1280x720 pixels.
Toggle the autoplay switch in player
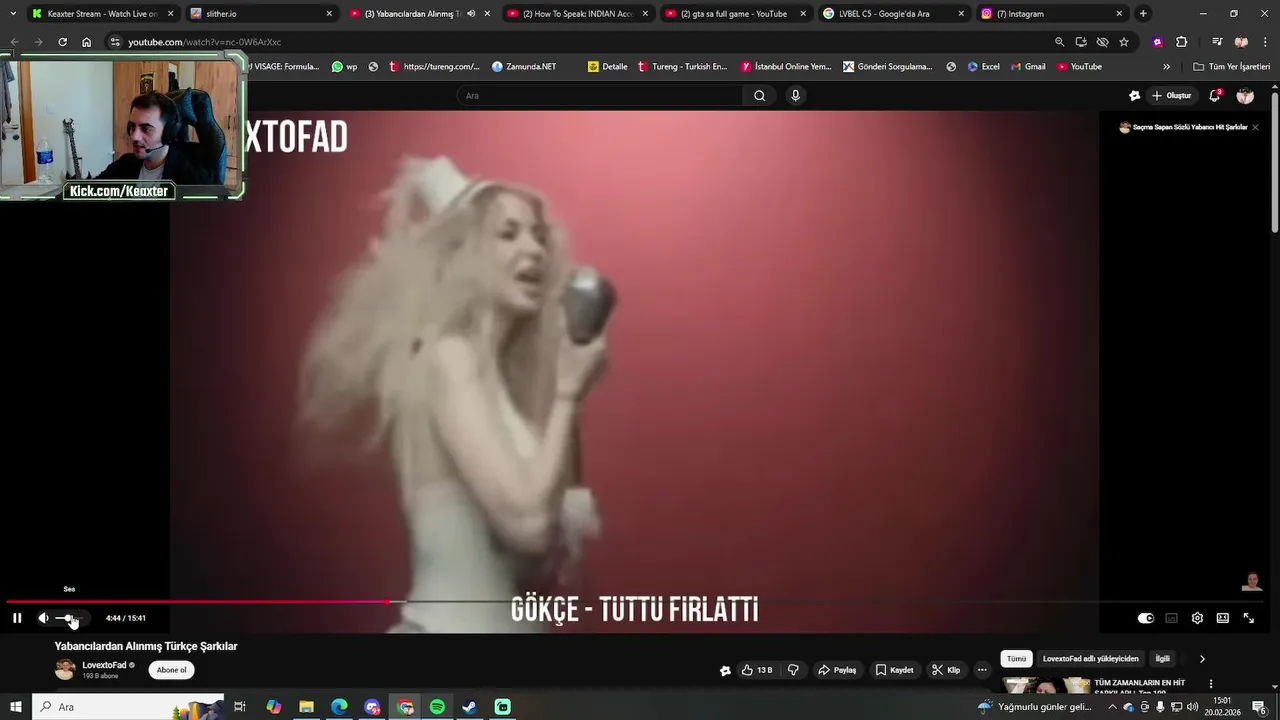point(1146,618)
